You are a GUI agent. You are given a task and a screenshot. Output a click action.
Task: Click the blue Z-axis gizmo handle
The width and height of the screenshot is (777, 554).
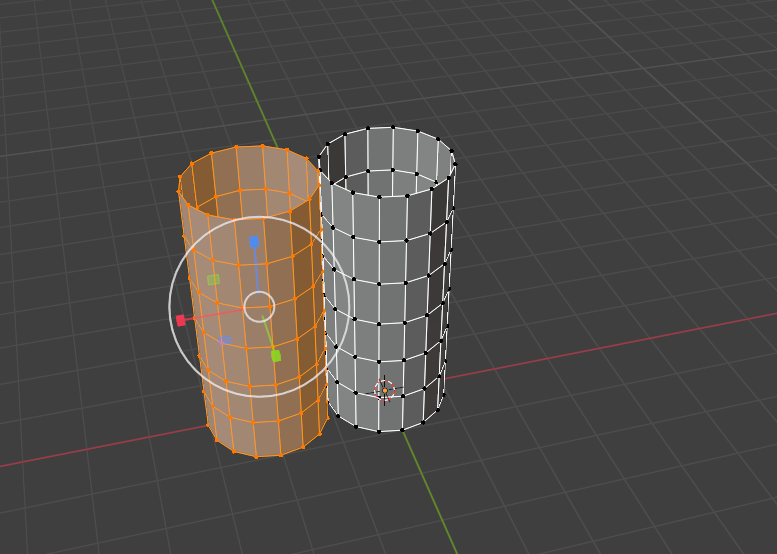[x=254, y=242]
